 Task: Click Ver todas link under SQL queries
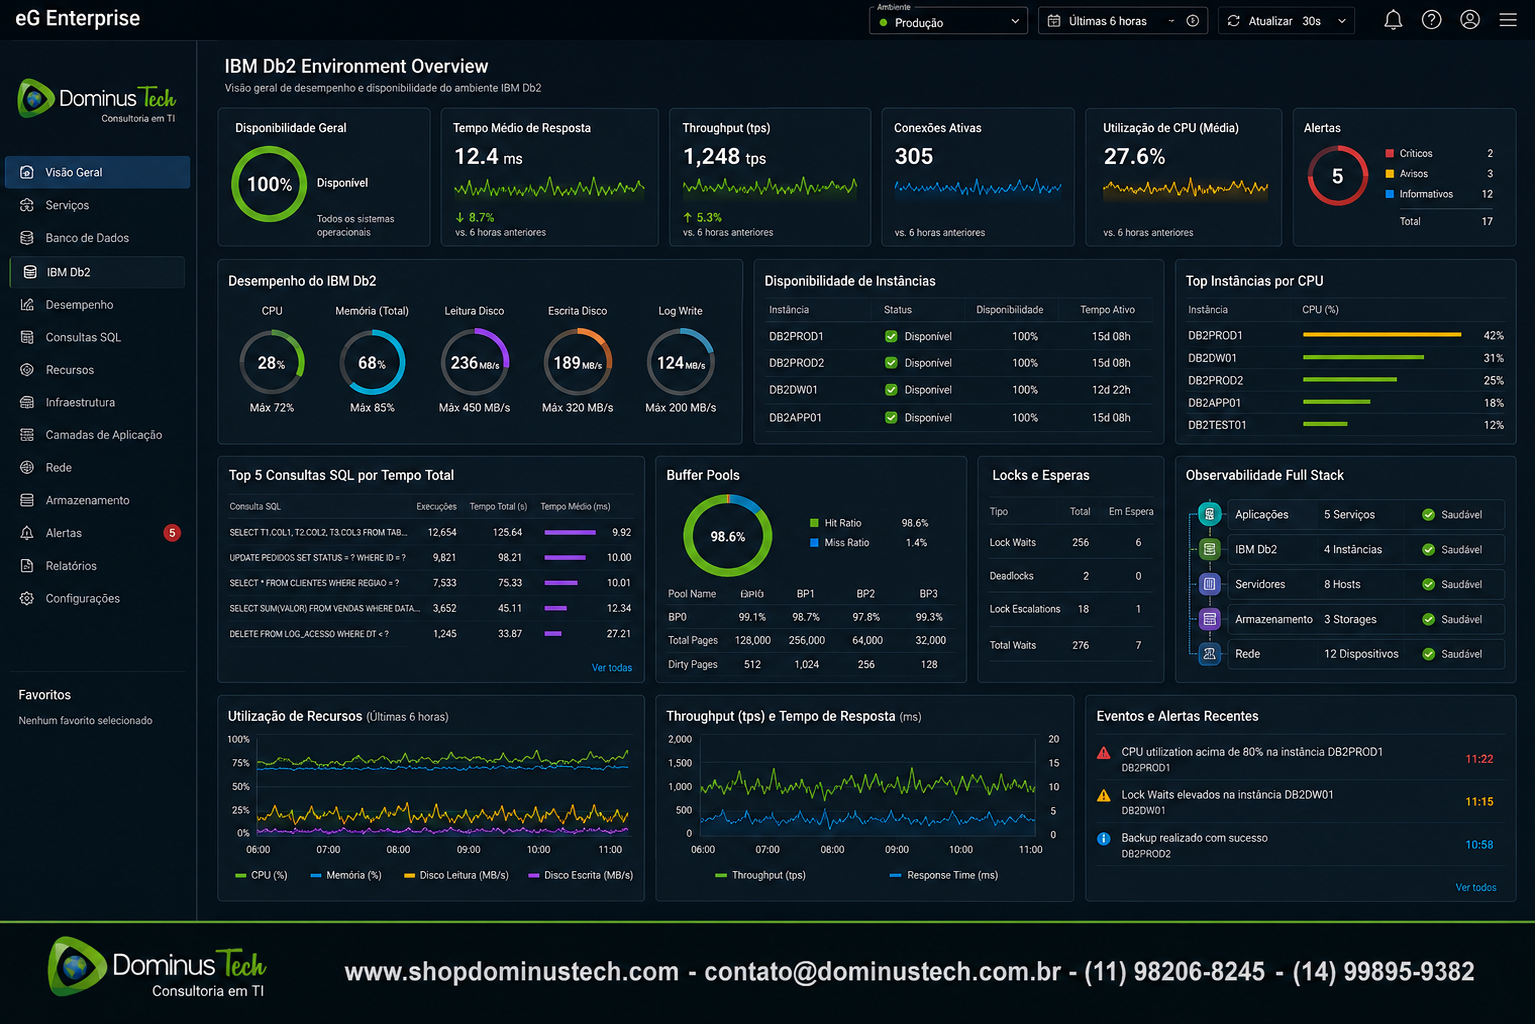[x=612, y=668]
